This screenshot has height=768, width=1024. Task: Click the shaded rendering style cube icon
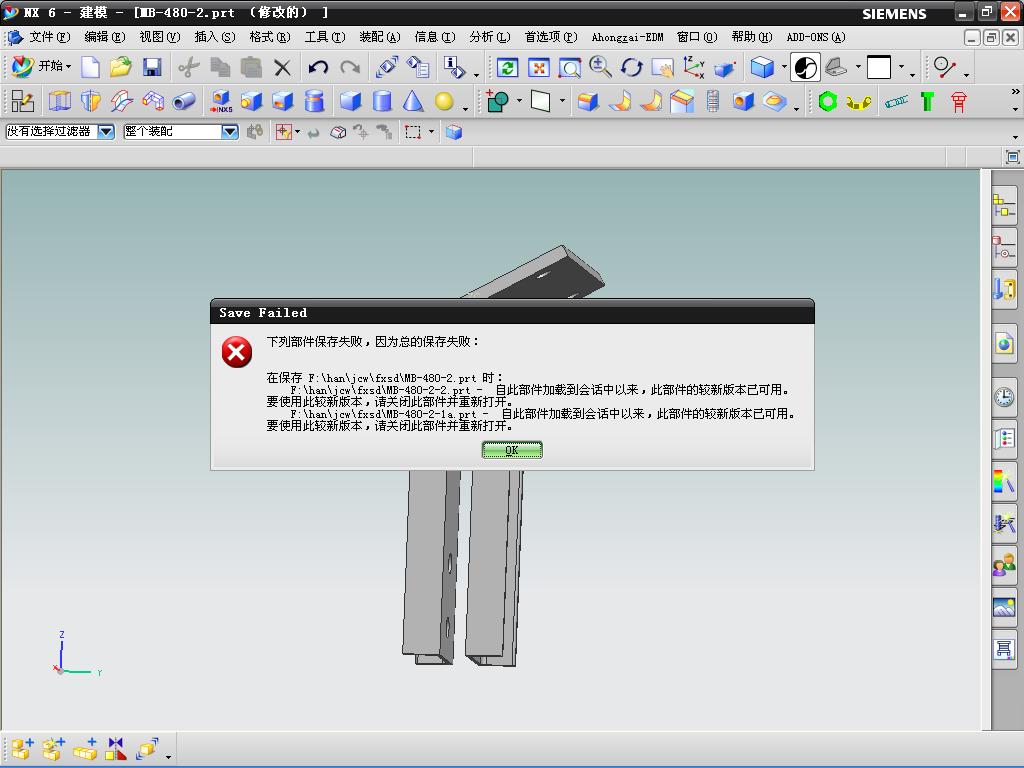coord(762,67)
